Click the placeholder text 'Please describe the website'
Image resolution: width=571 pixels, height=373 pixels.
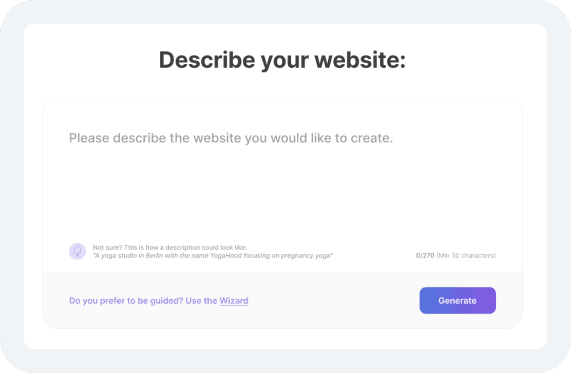point(153,138)
